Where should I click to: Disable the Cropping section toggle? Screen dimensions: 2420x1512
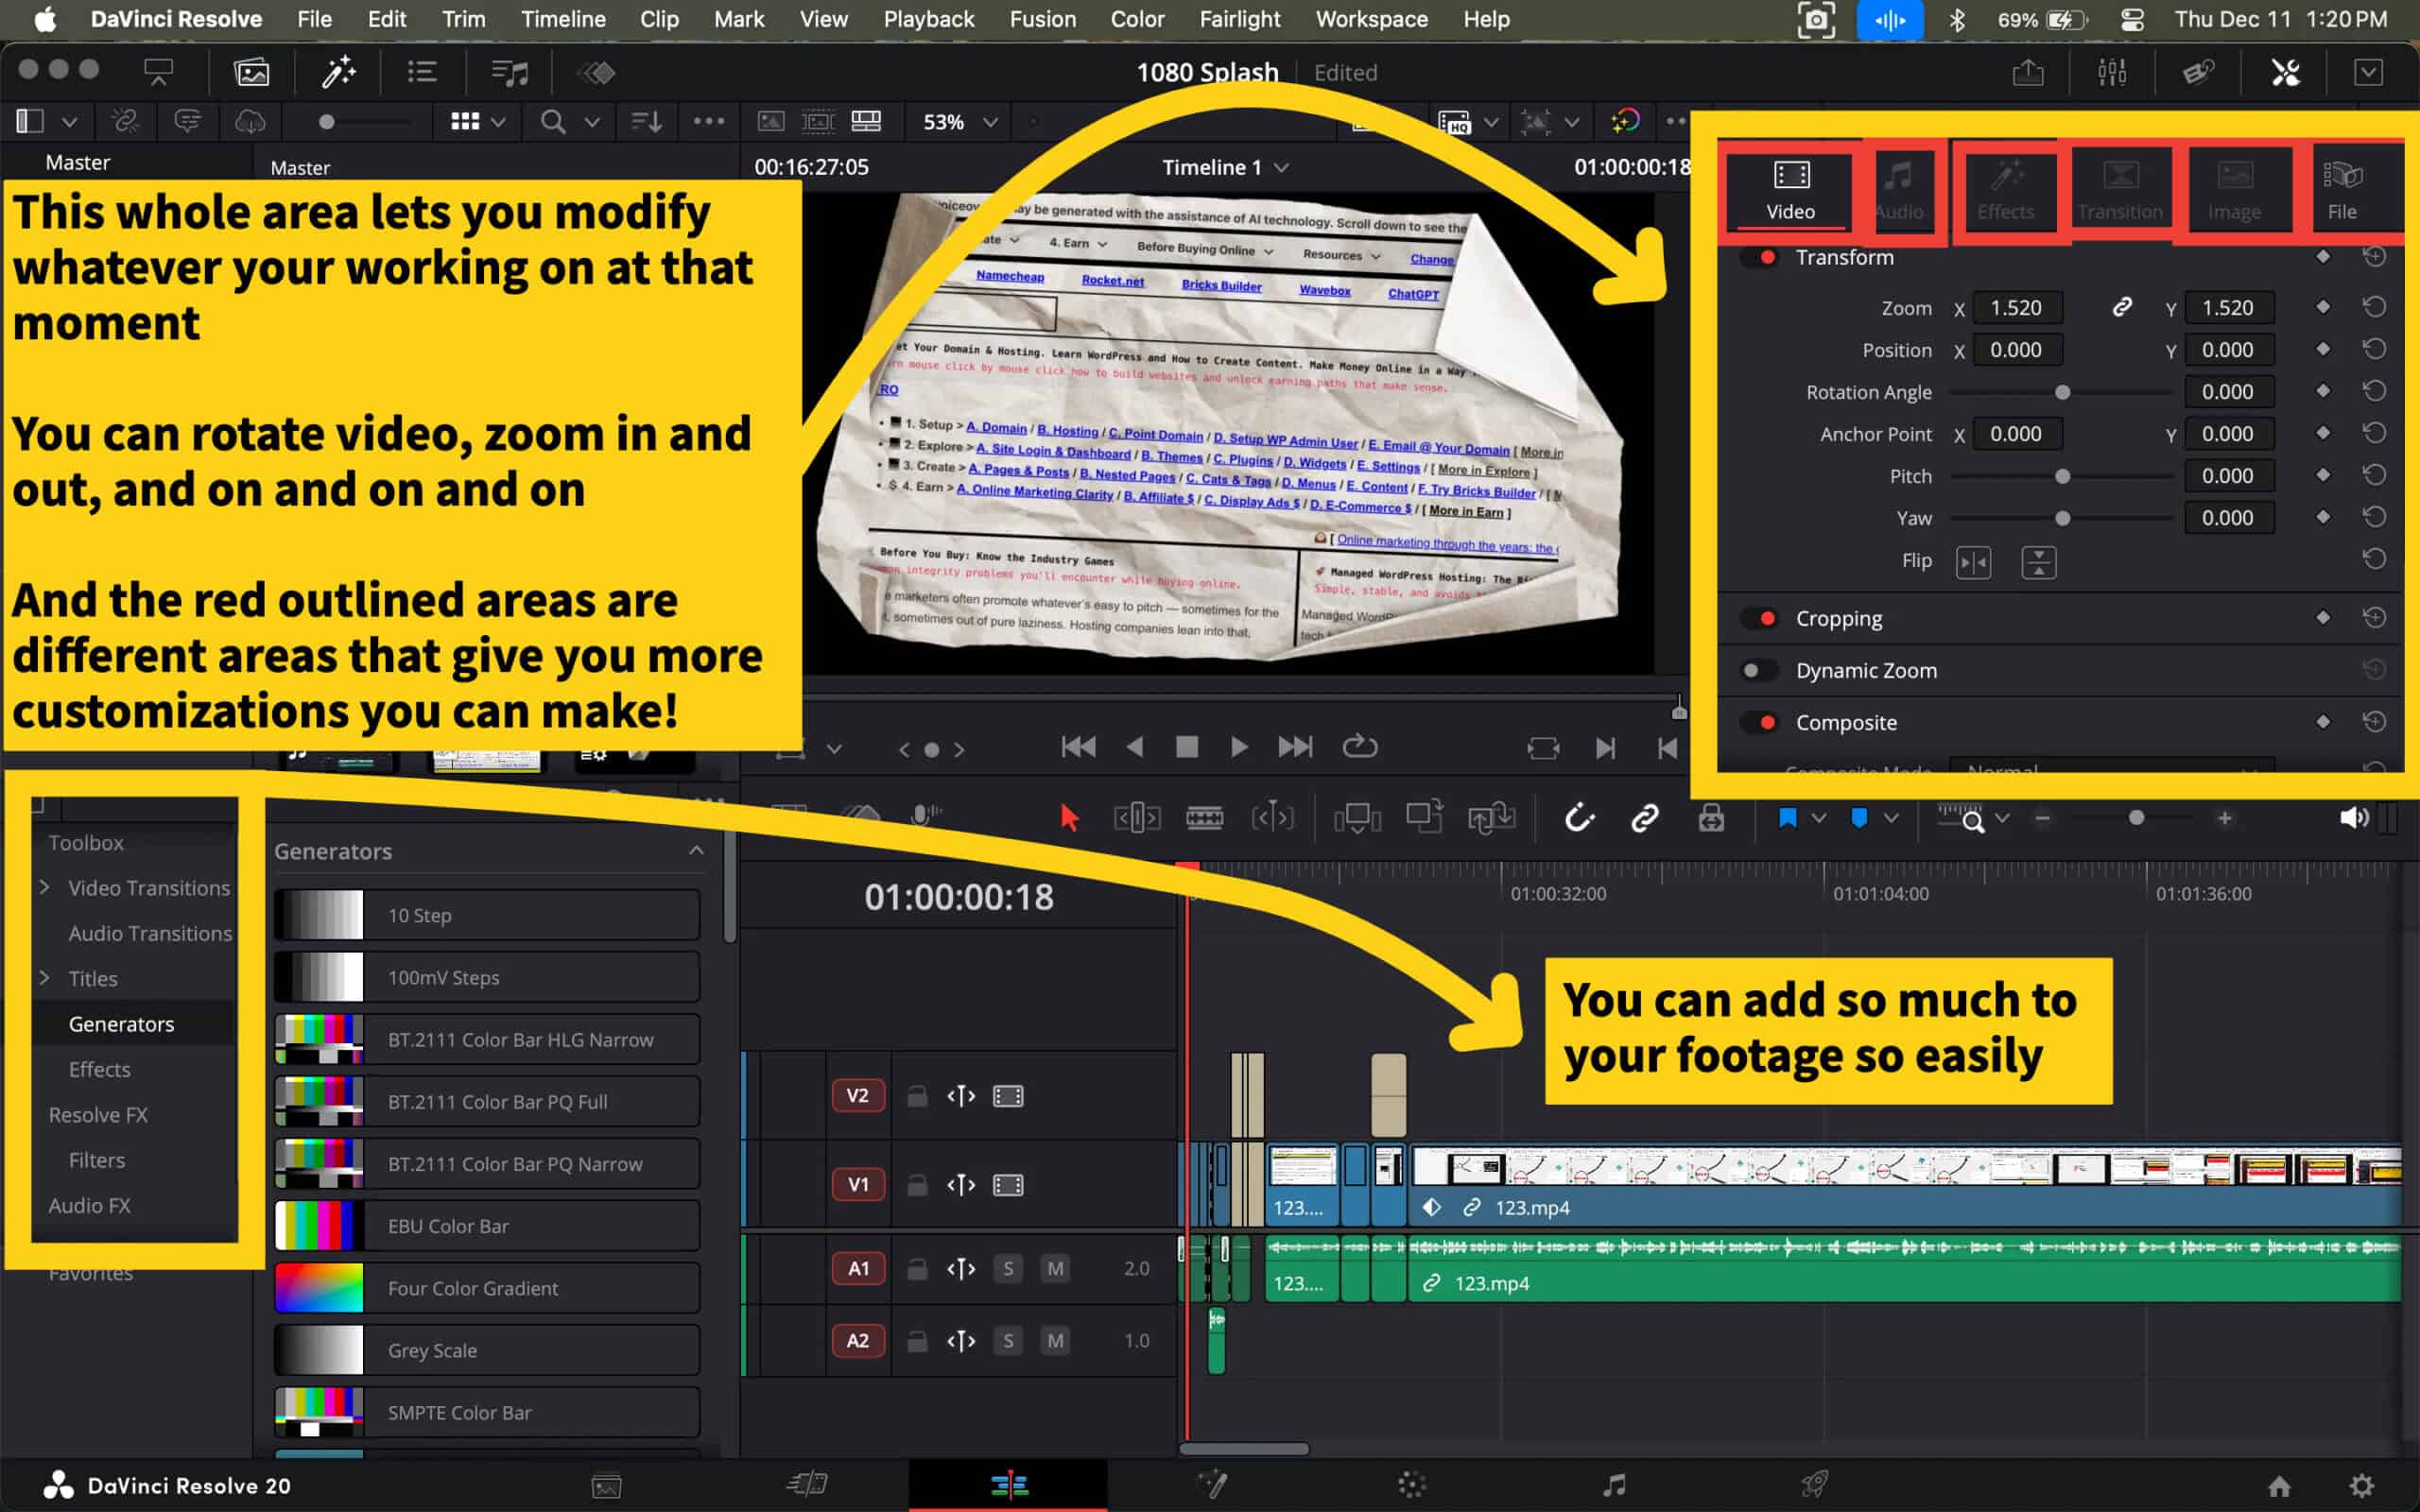tap(1759, 619)
